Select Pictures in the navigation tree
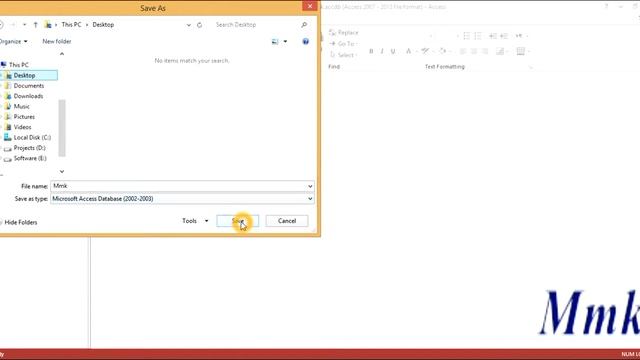 click(x=24, y=117)
